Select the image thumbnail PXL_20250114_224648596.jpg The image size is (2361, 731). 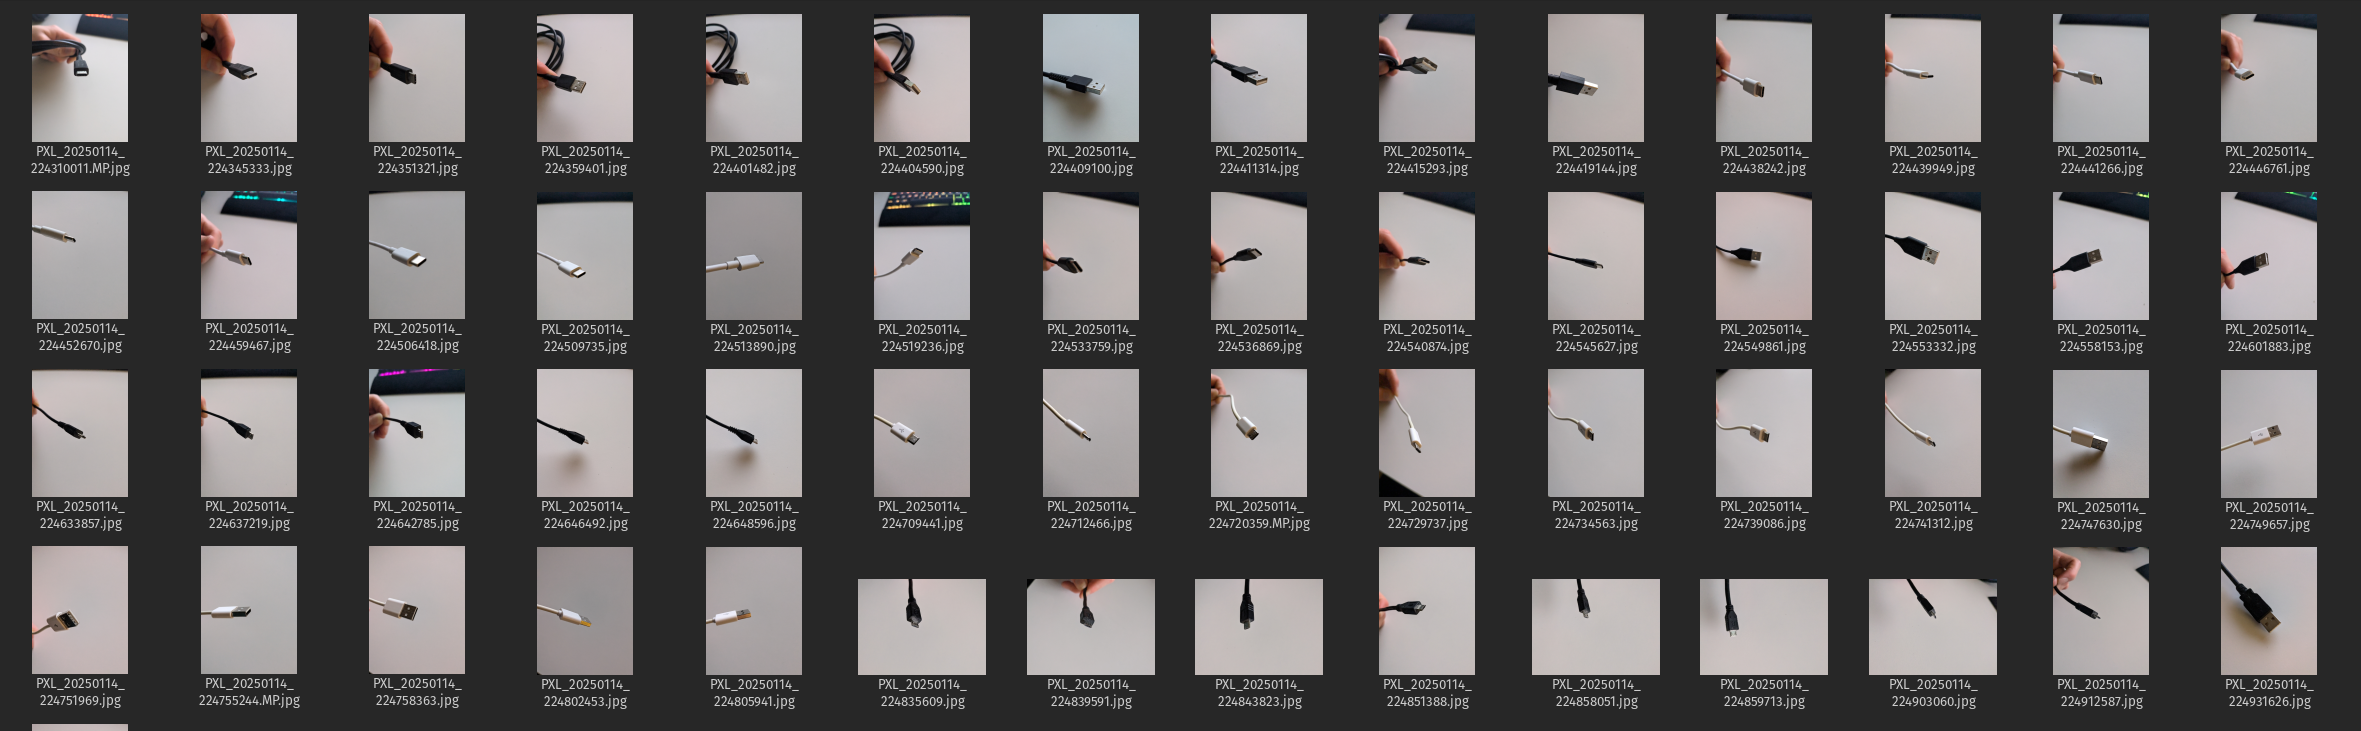[754, 433]
